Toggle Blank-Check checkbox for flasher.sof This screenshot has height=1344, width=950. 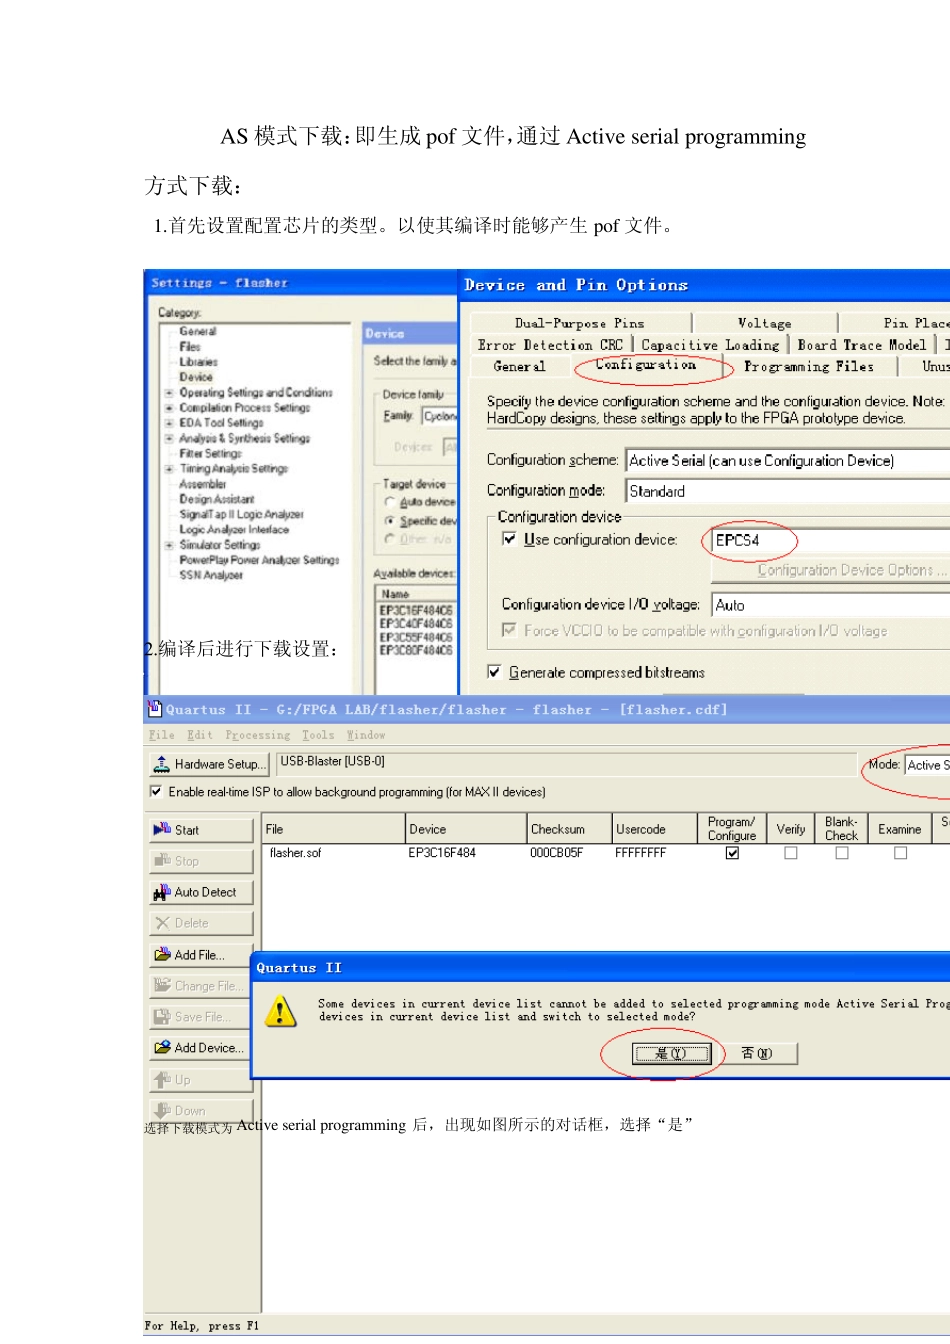click(842, 853)
